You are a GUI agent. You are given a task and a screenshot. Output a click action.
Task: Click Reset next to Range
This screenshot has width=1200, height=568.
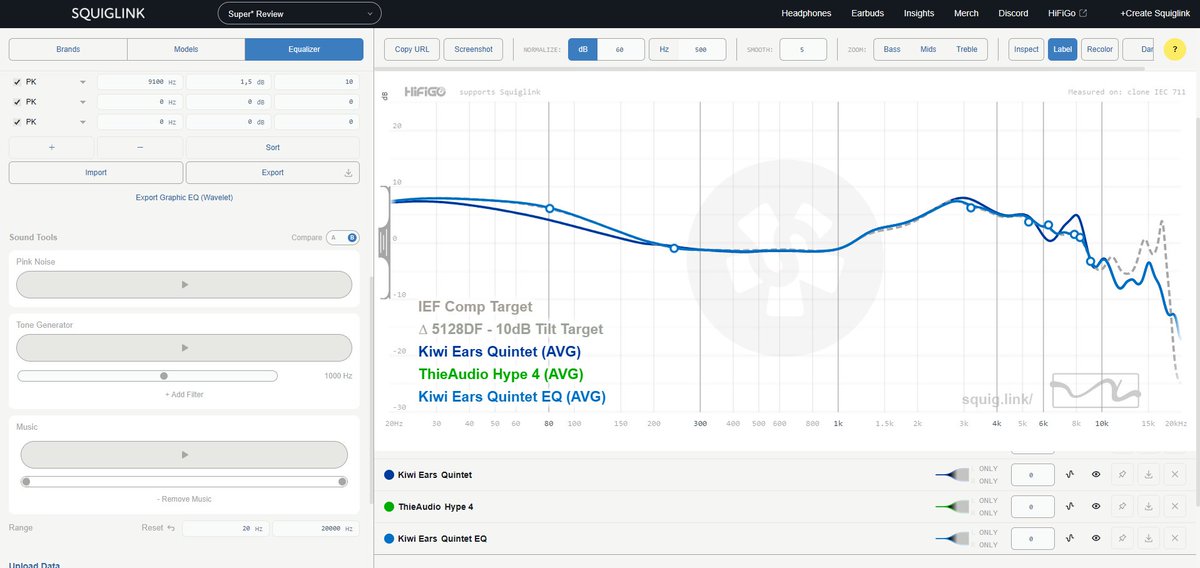tap(158, 528)
